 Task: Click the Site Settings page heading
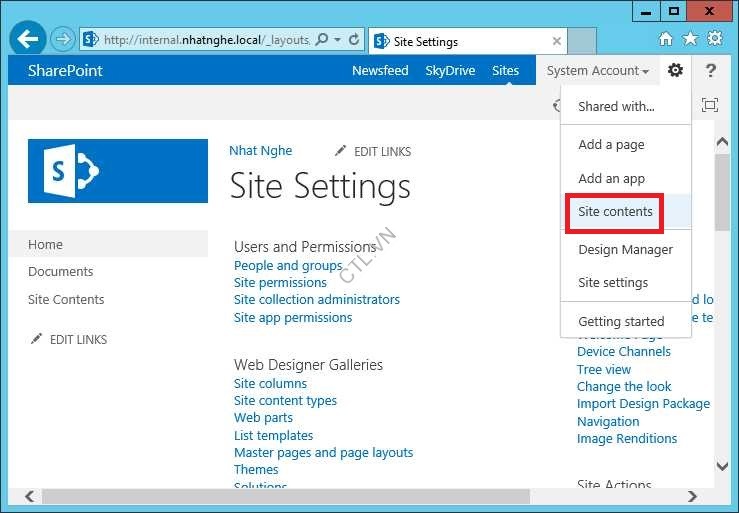[320, 186]
